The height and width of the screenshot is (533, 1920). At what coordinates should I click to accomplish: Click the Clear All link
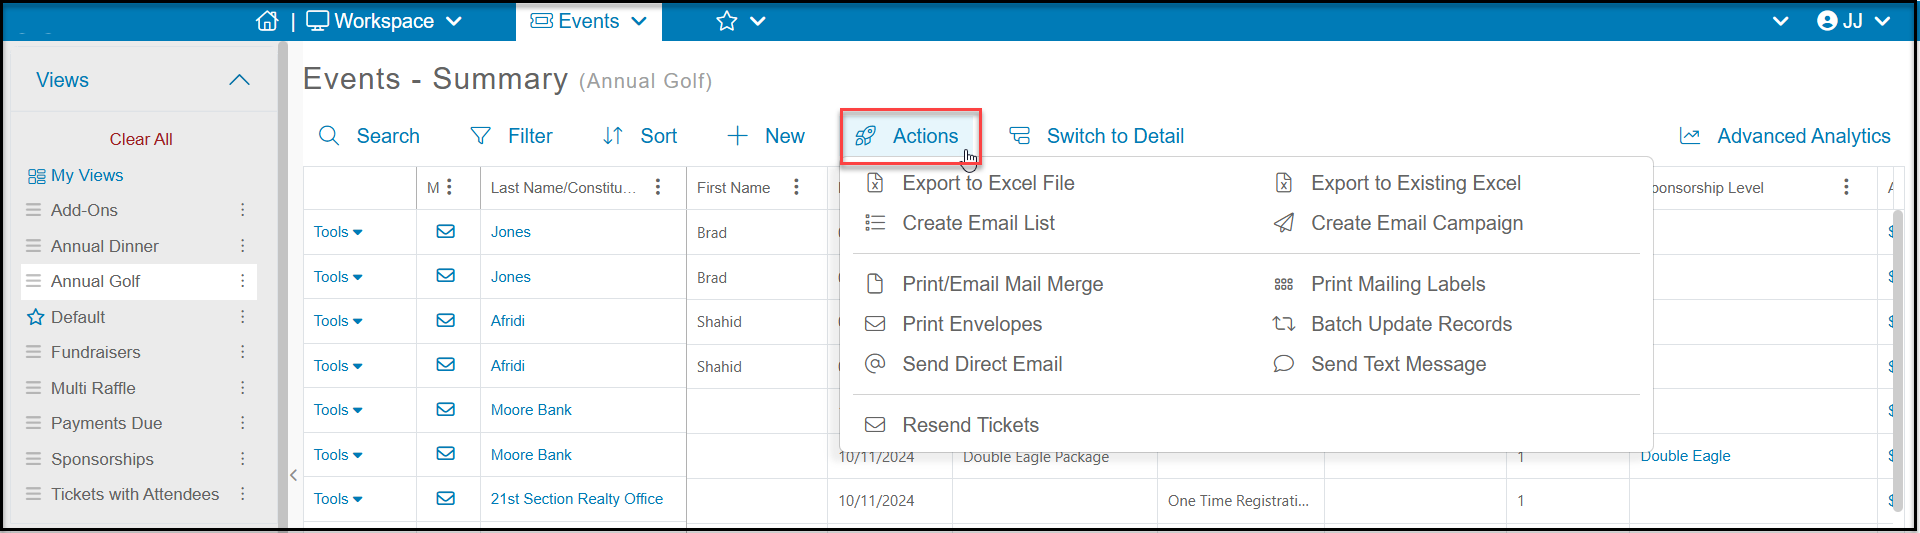tap(141, 139)
